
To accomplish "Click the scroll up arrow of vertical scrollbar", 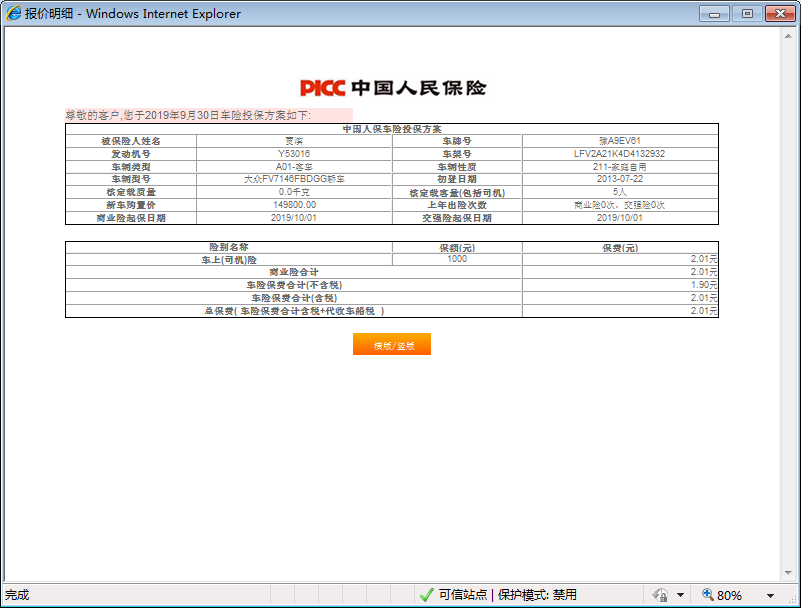I will [x=788, y=36].
